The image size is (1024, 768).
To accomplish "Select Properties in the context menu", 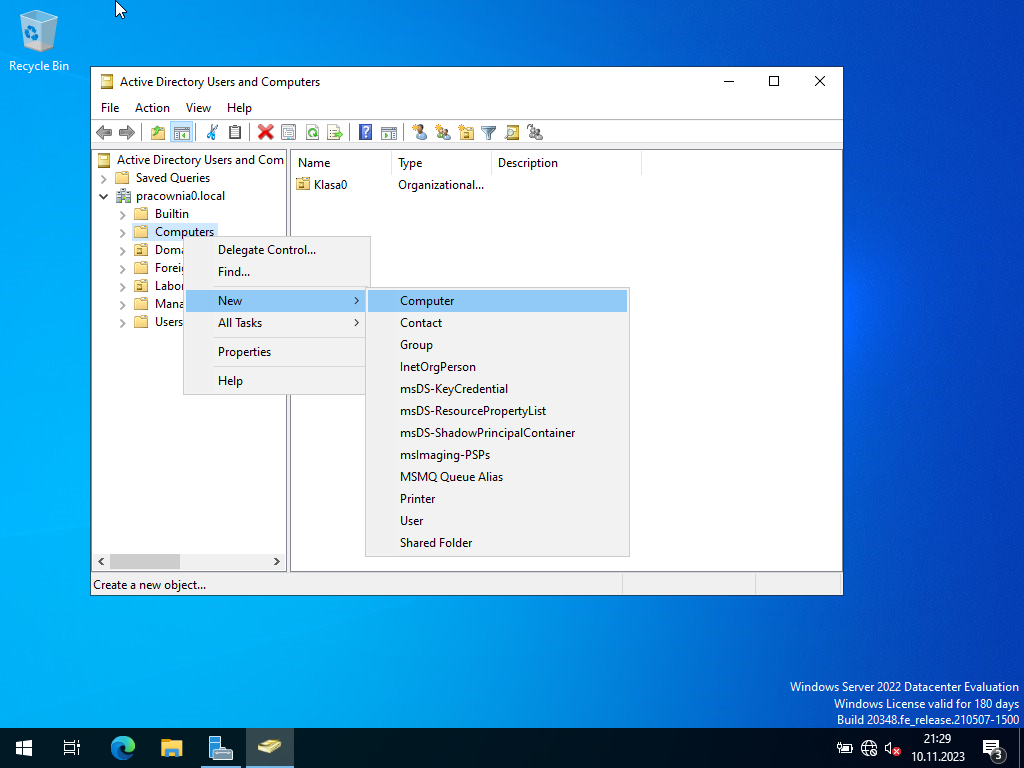I will [x=276, y=351].
